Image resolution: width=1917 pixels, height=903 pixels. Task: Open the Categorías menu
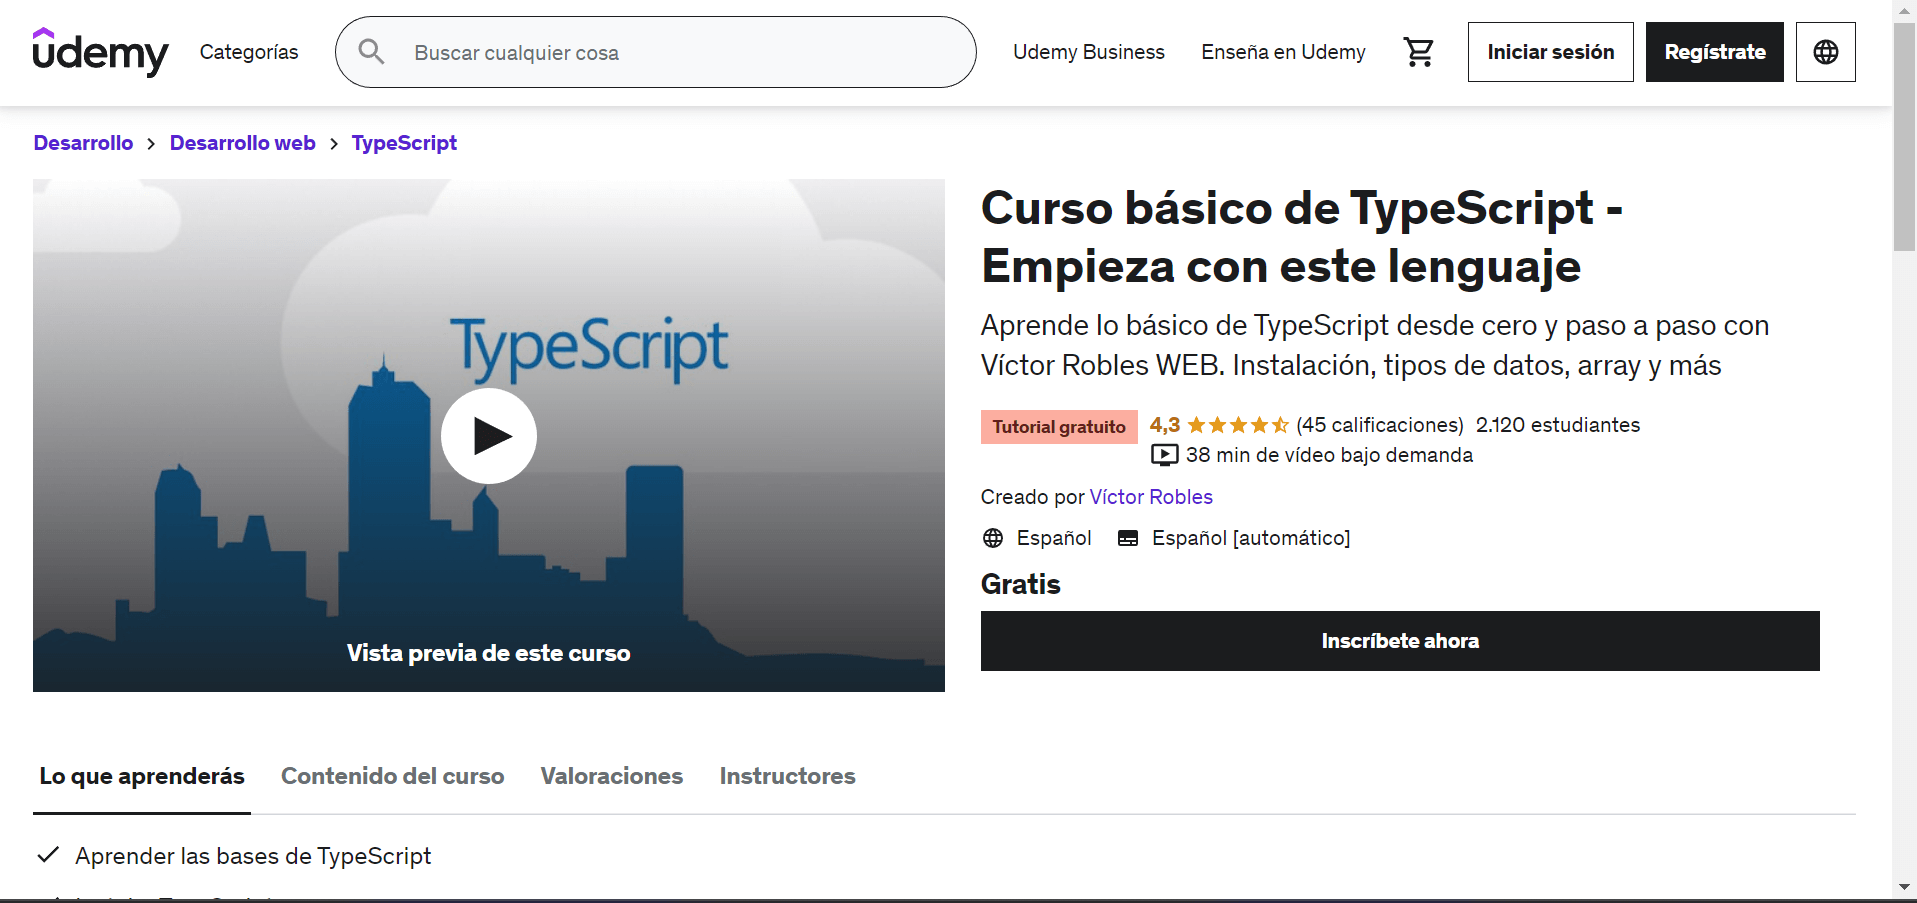(249, 52)
